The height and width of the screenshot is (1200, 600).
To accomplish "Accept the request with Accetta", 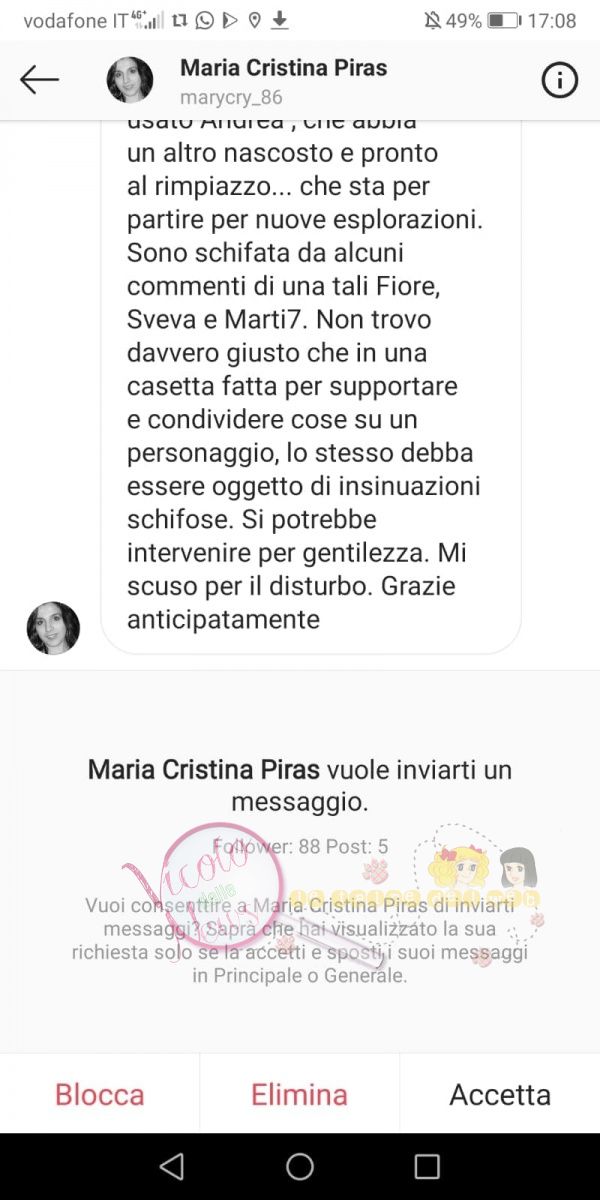I will coord(500,1094).
